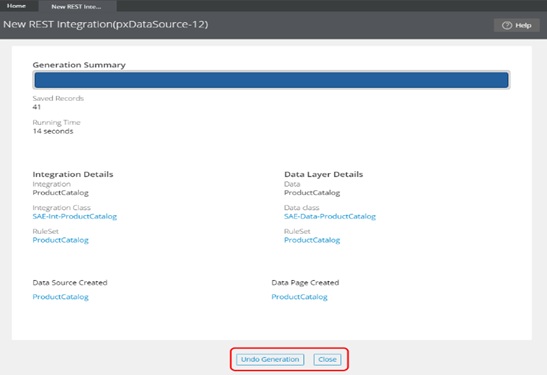
Task: Switch to the Home tab
Action: click(x=16, y=6)
